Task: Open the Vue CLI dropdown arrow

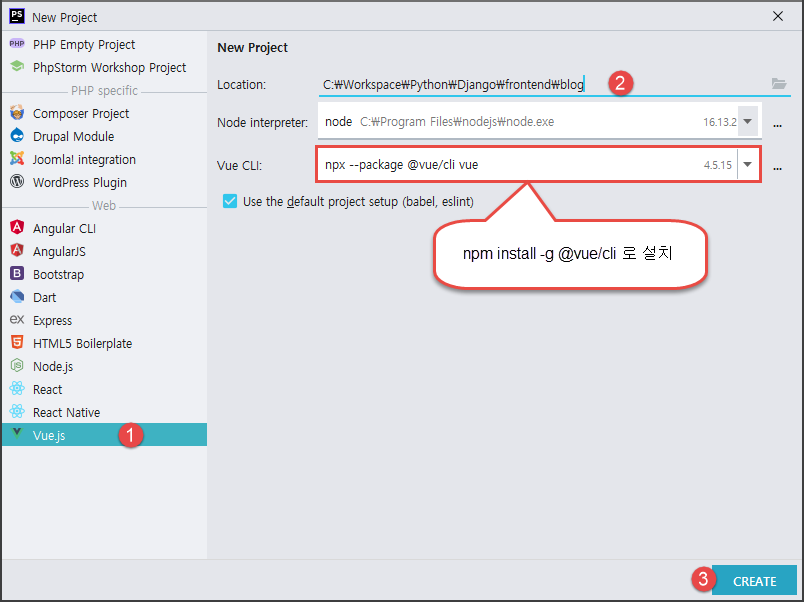Action: [748, 165]
